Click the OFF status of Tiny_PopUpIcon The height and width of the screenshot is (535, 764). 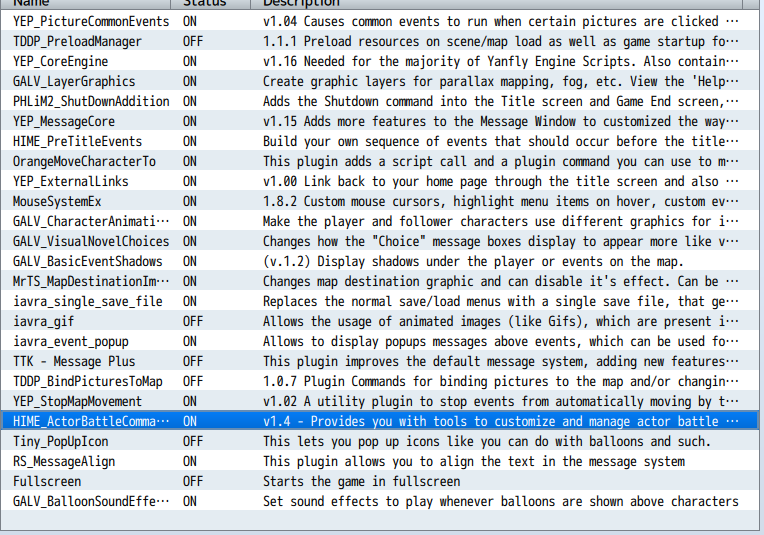click(x=193, y=441)
